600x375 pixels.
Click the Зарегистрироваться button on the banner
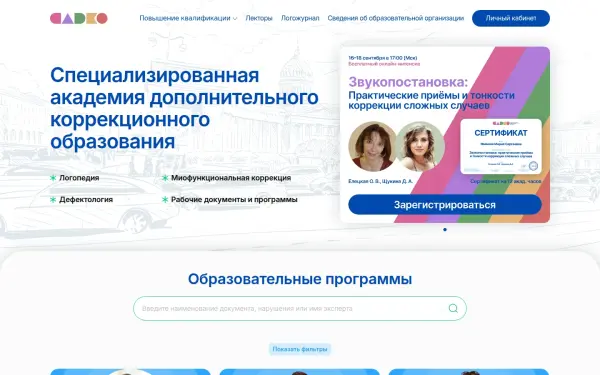(445, 205)
